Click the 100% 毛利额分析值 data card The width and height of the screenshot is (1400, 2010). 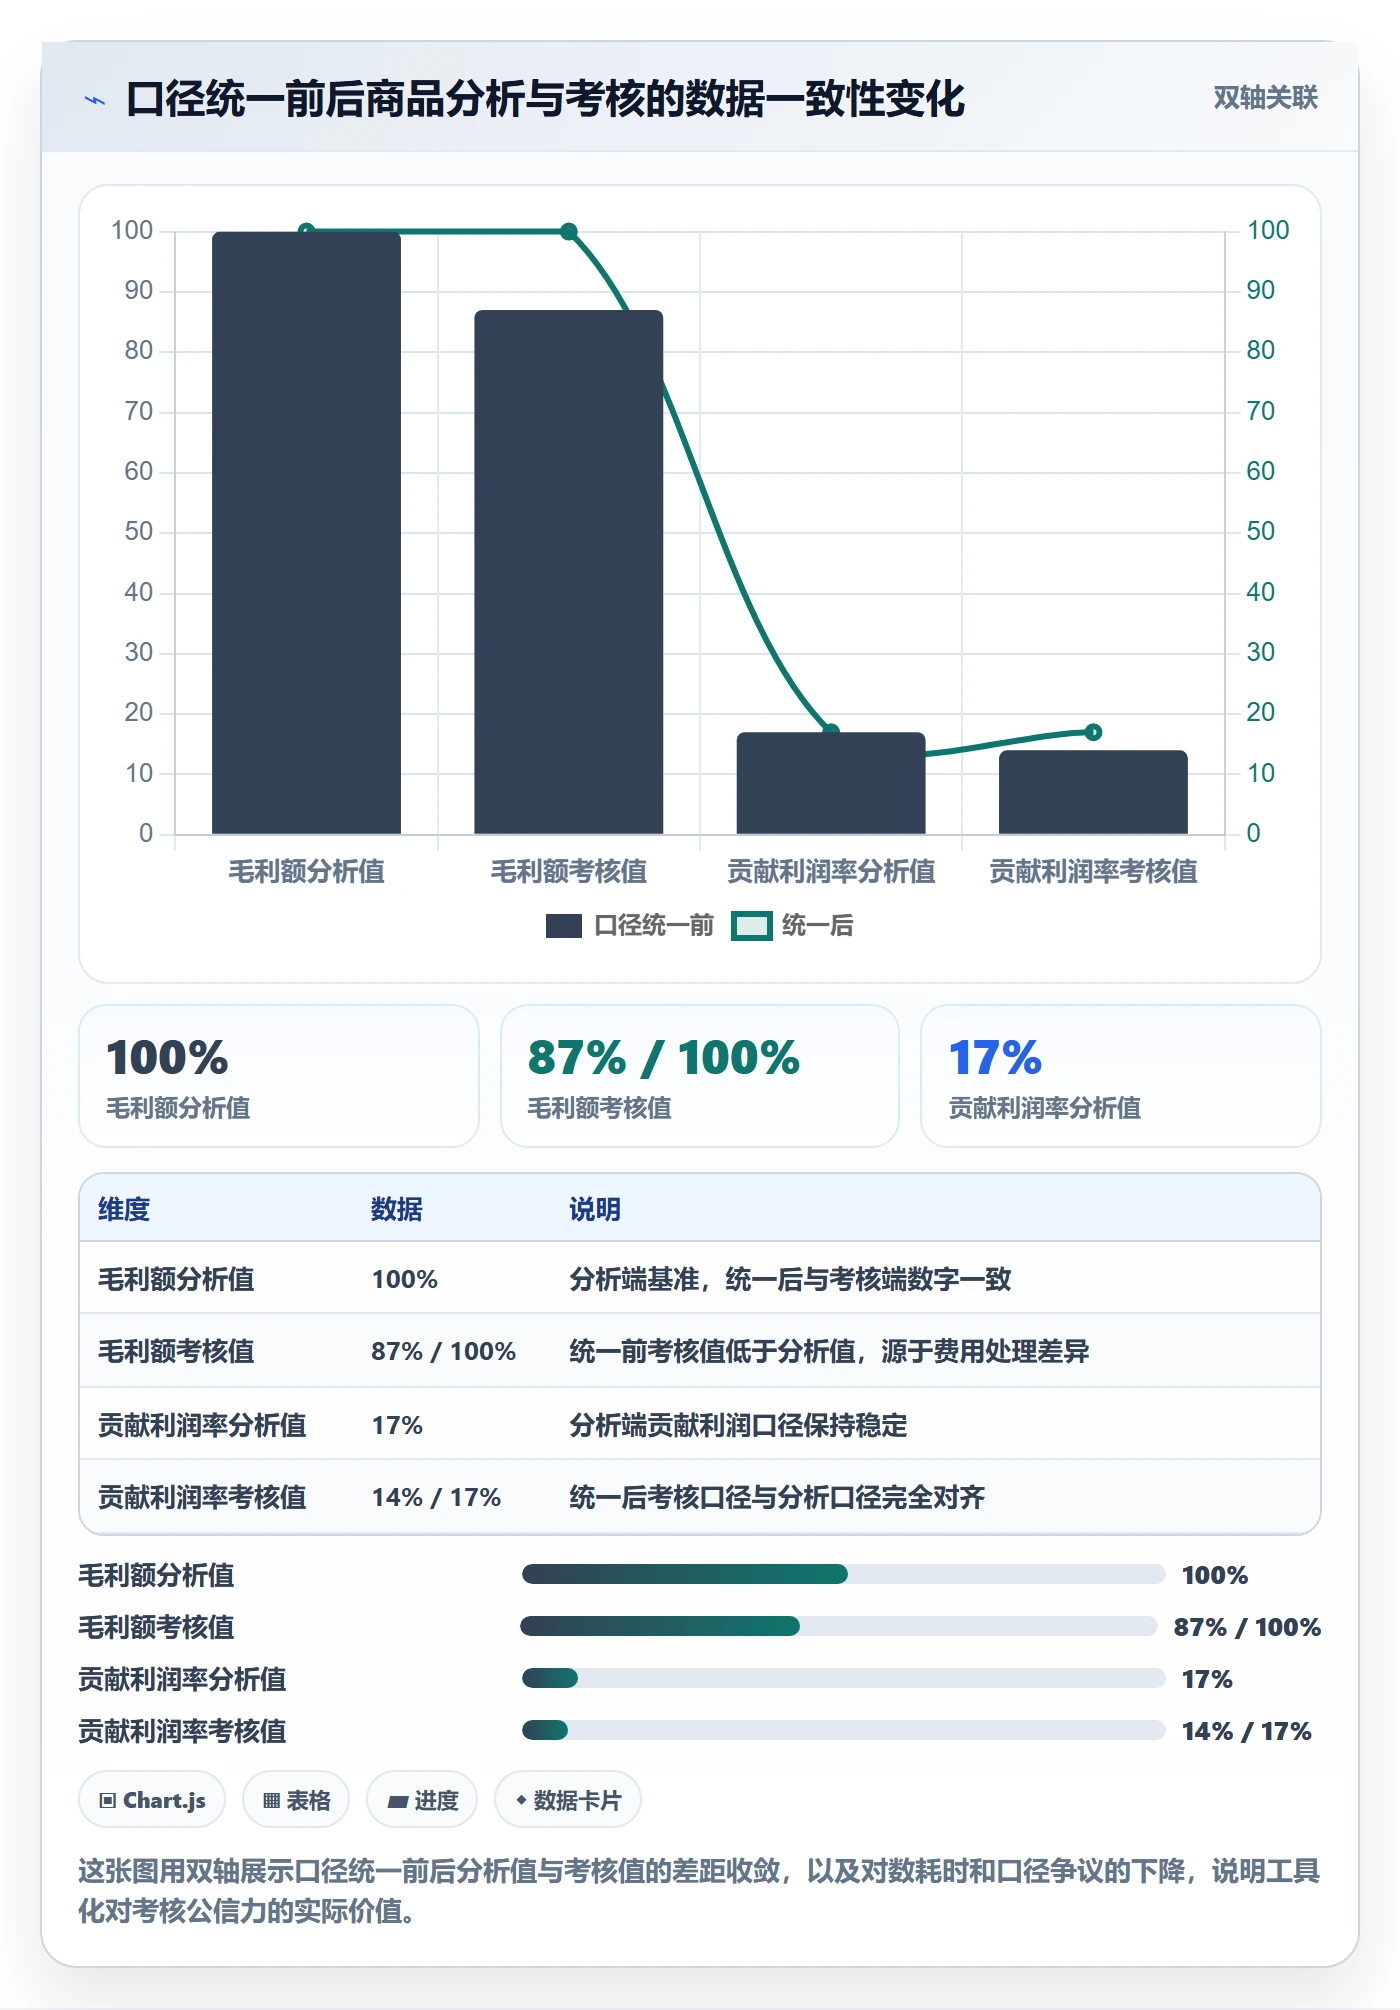click(279, 1076)
